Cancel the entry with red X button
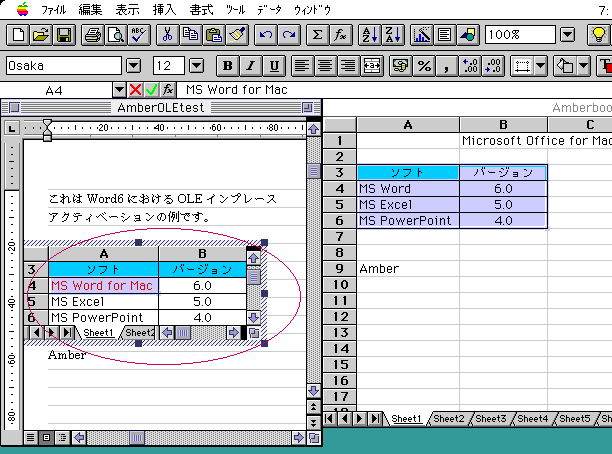 [135, 90]
